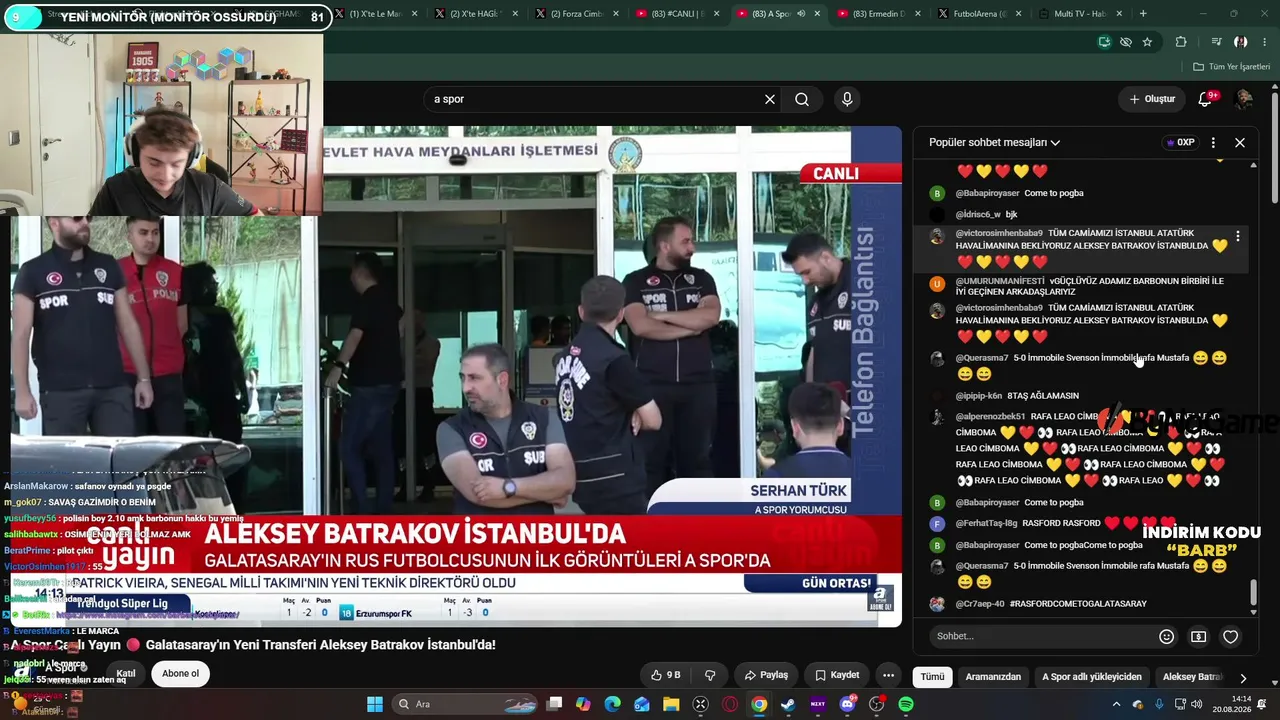Open more video actions (three dots)
The height and width of the screenshot is (720, 1280).
pyautogui.click(x=888, y=675)
